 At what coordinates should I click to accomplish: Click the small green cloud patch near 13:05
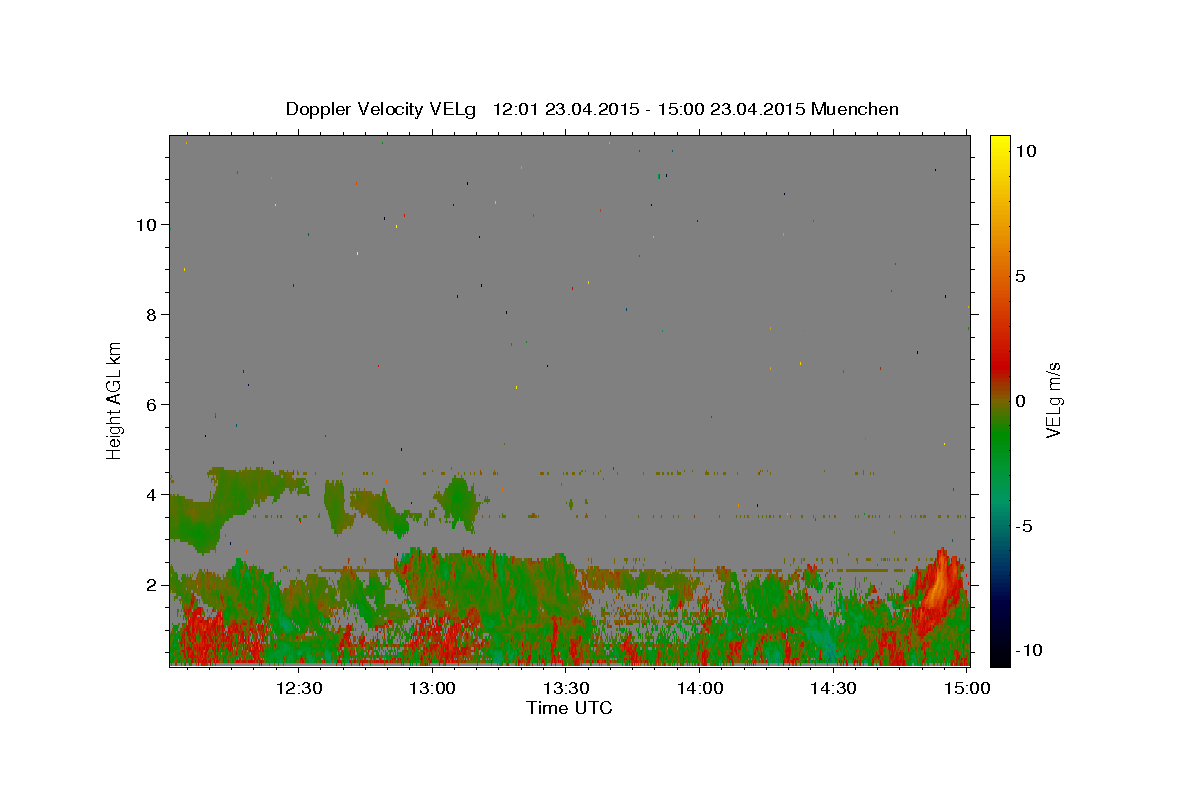[x=459, y=500]
